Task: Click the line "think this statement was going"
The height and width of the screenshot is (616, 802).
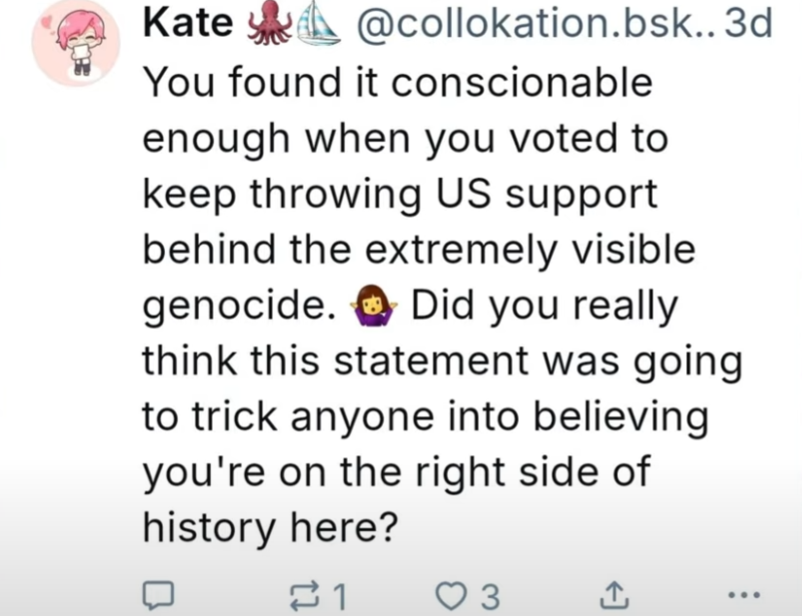Action: (442, 361)
